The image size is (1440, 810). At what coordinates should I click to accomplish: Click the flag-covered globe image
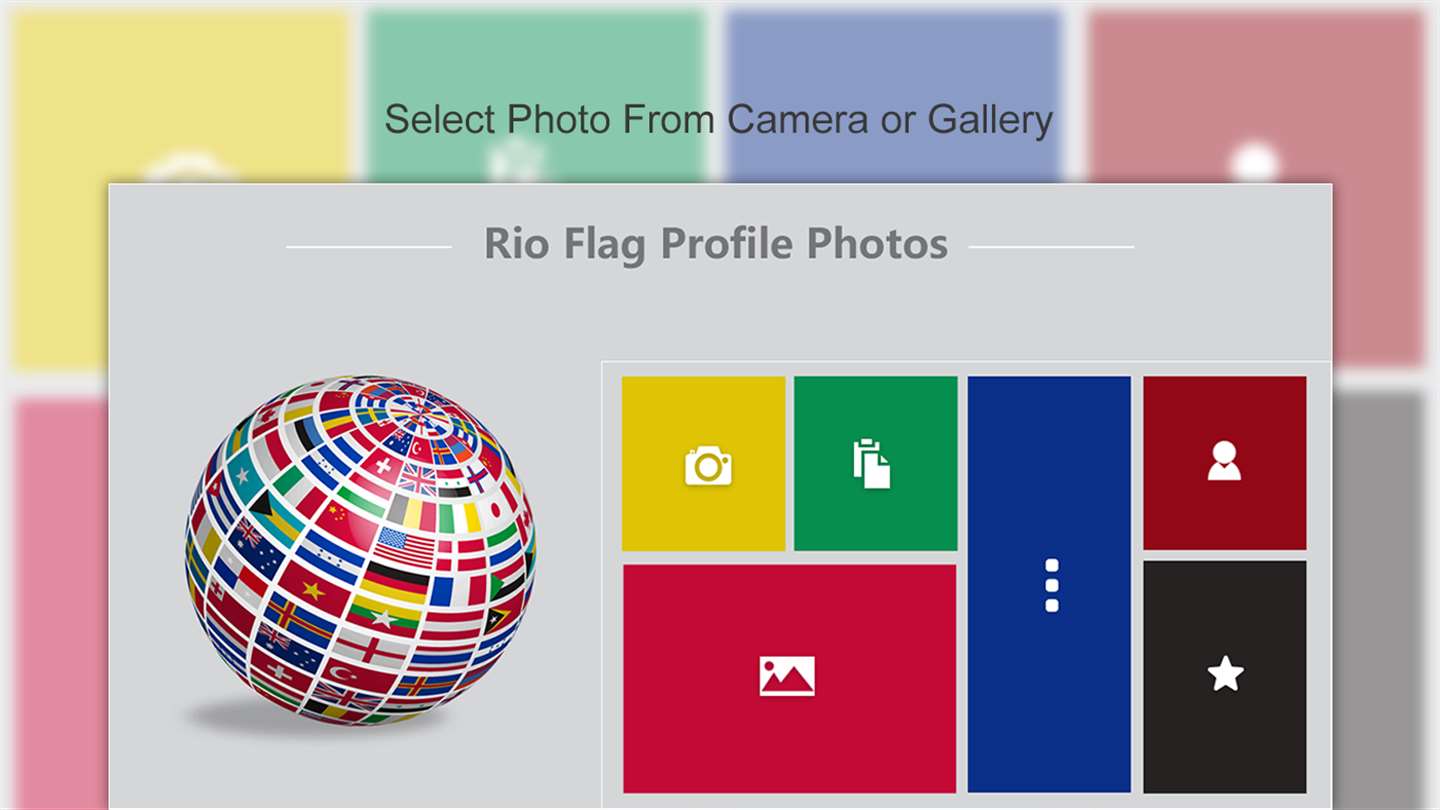(x=360, y=551)
